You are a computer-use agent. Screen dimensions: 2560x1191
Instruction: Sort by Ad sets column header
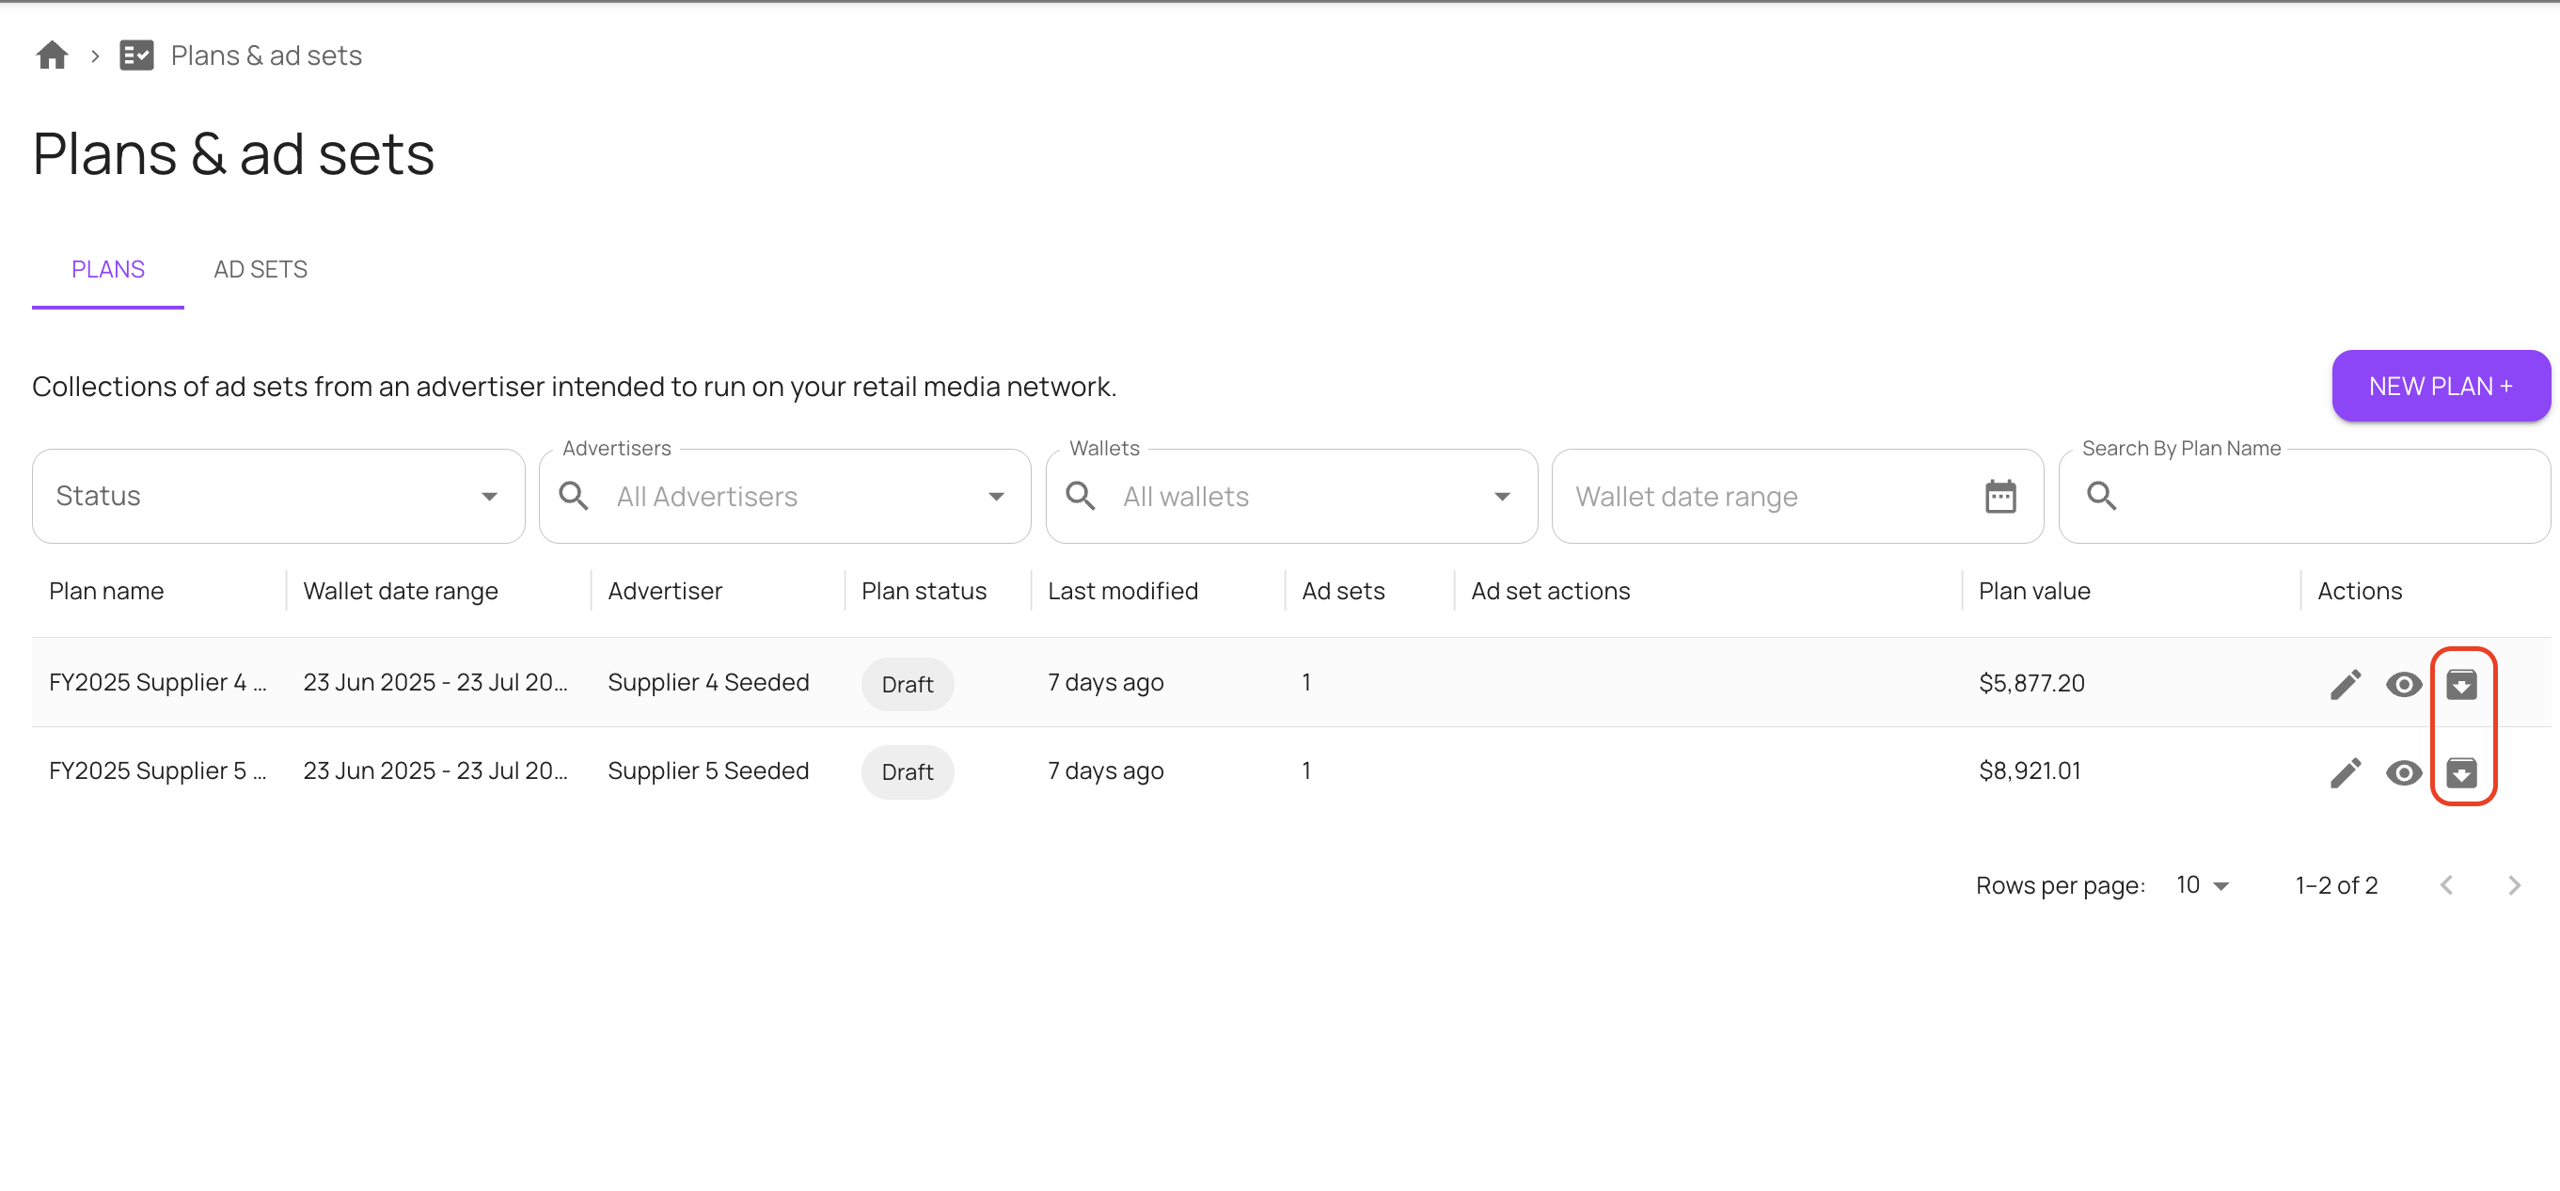[1342, 591]
